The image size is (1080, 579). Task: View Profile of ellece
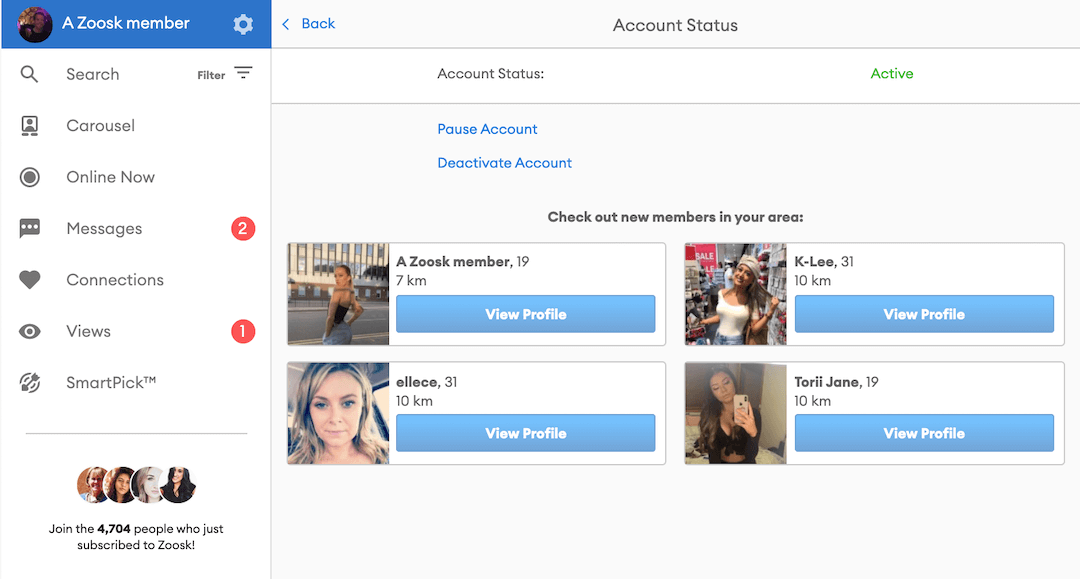[525, 433]
